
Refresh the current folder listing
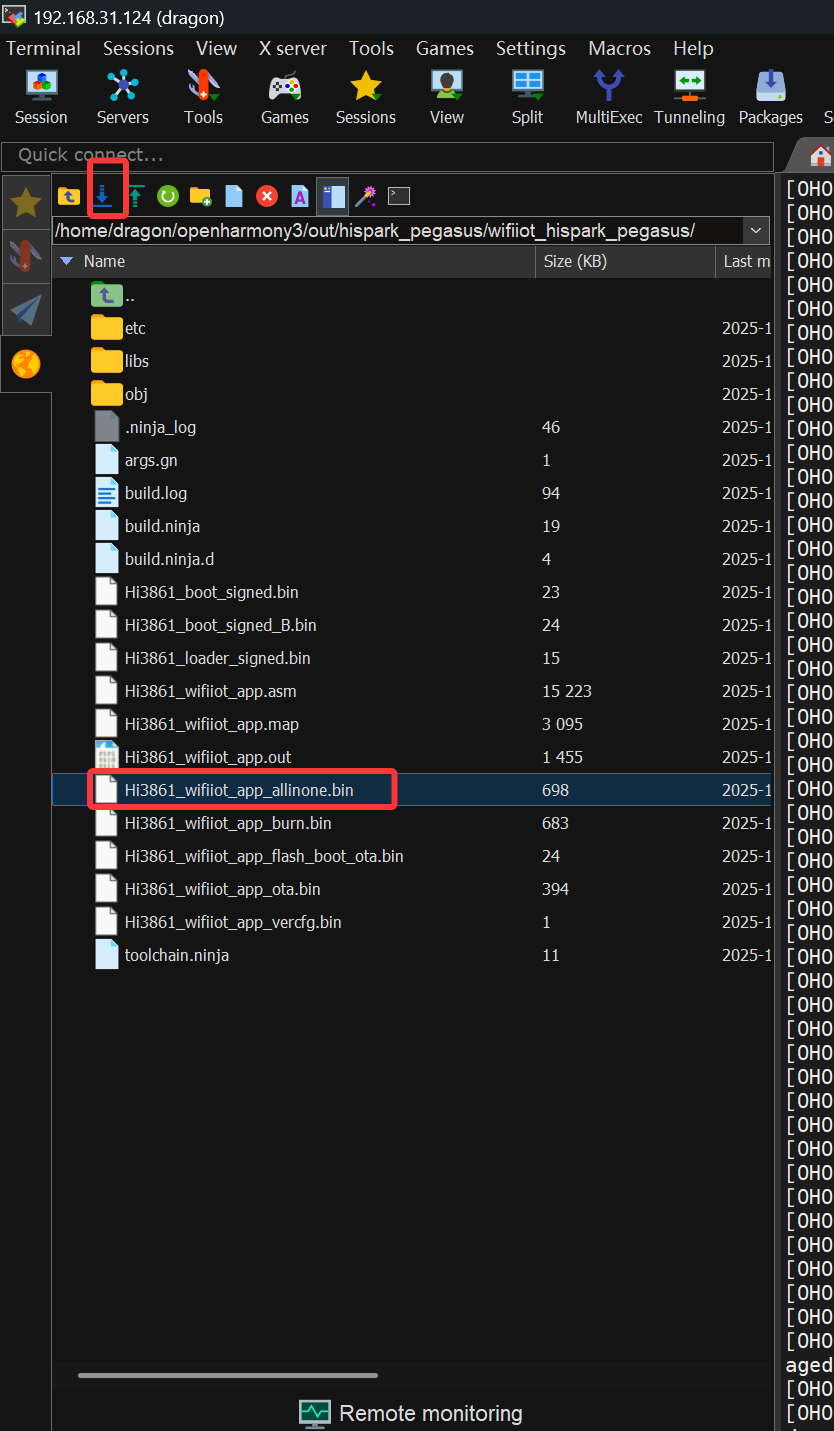point(168,196)
